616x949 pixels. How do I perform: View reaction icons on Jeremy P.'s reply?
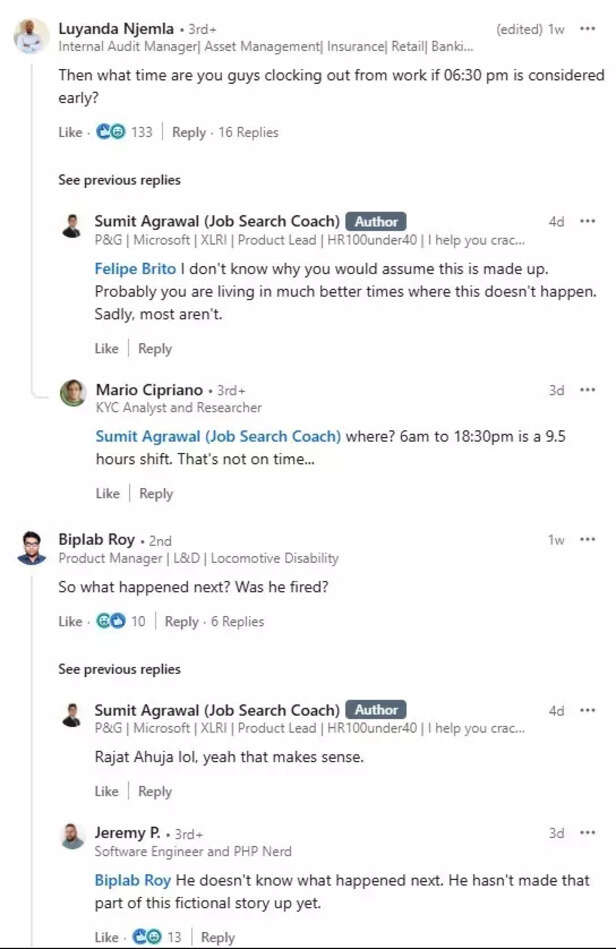point(145,937)
